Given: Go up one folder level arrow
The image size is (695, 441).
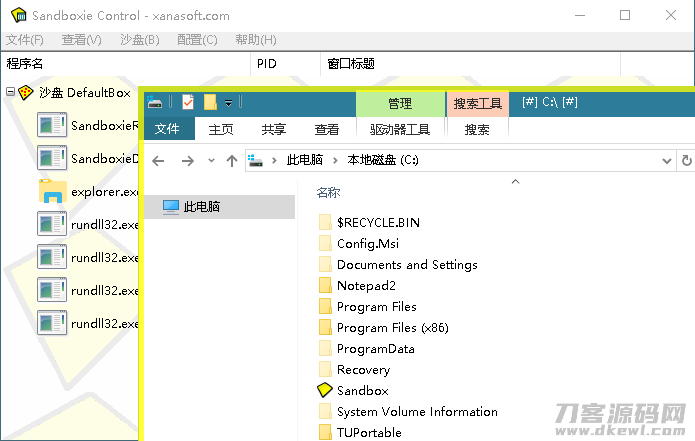Looking at the screenshot, I should click(231, 161).
